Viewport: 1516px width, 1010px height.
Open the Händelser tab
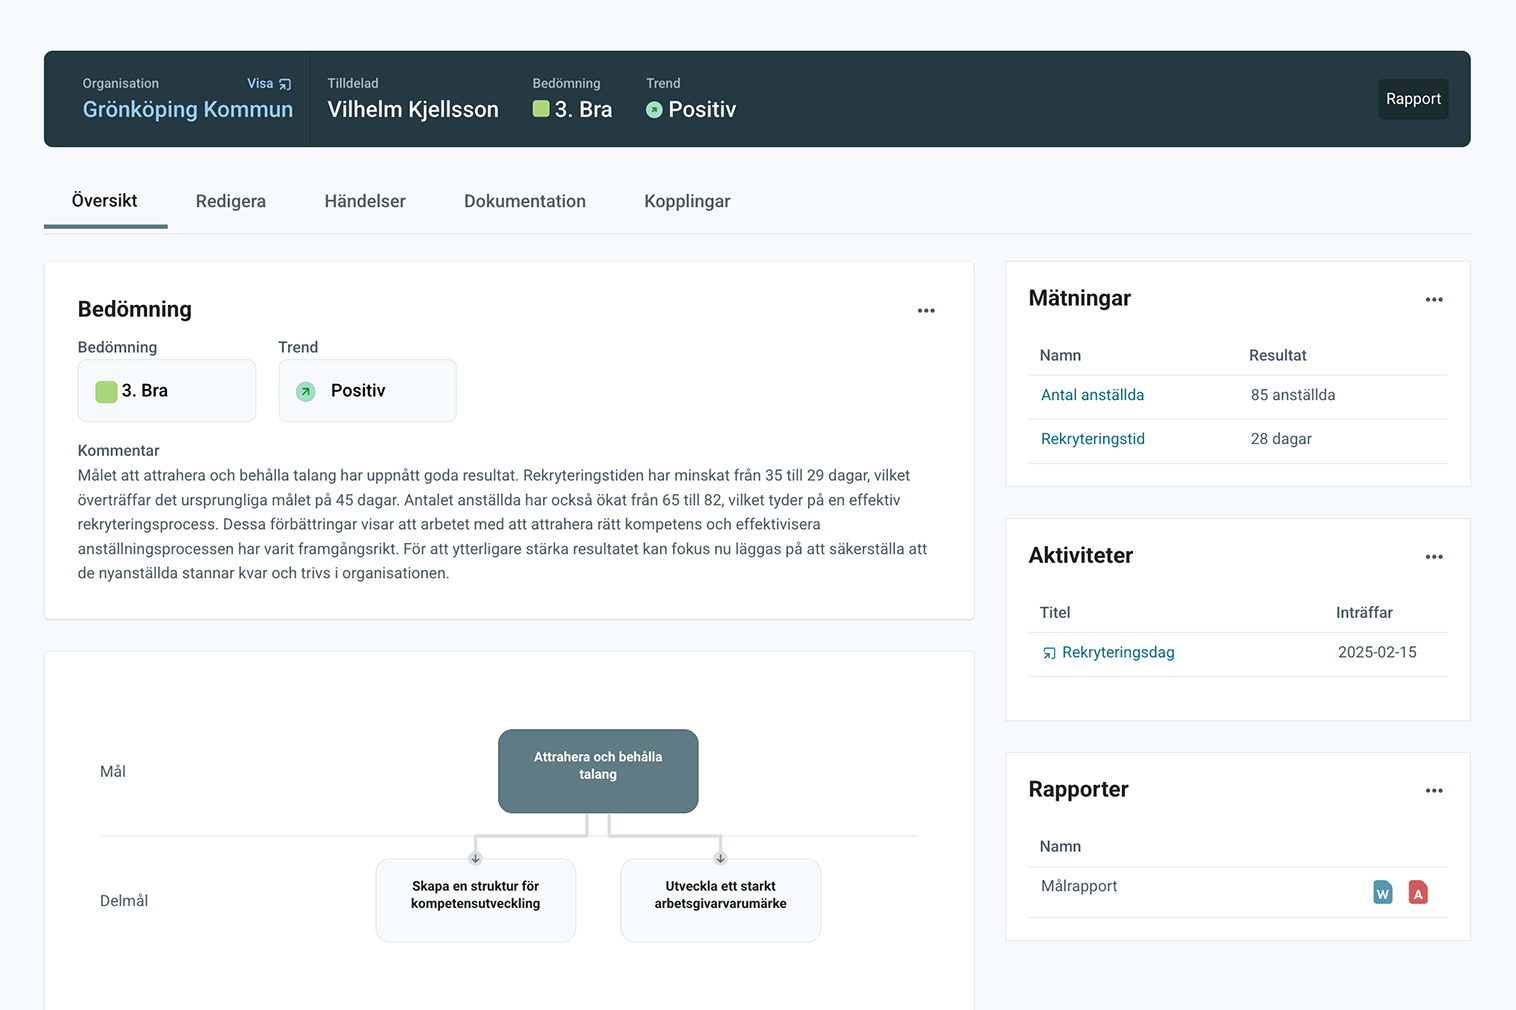click(365, 201)
